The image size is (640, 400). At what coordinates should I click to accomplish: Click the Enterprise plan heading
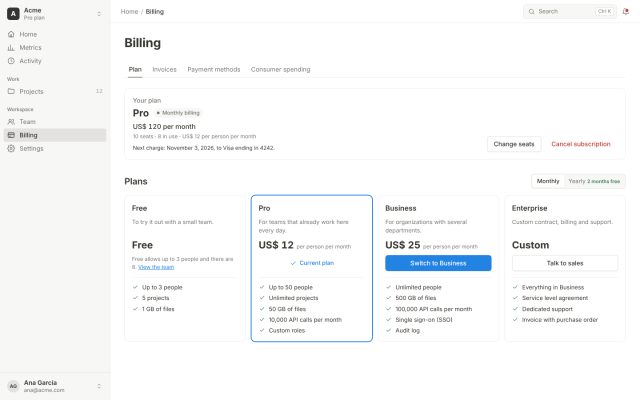529,208
